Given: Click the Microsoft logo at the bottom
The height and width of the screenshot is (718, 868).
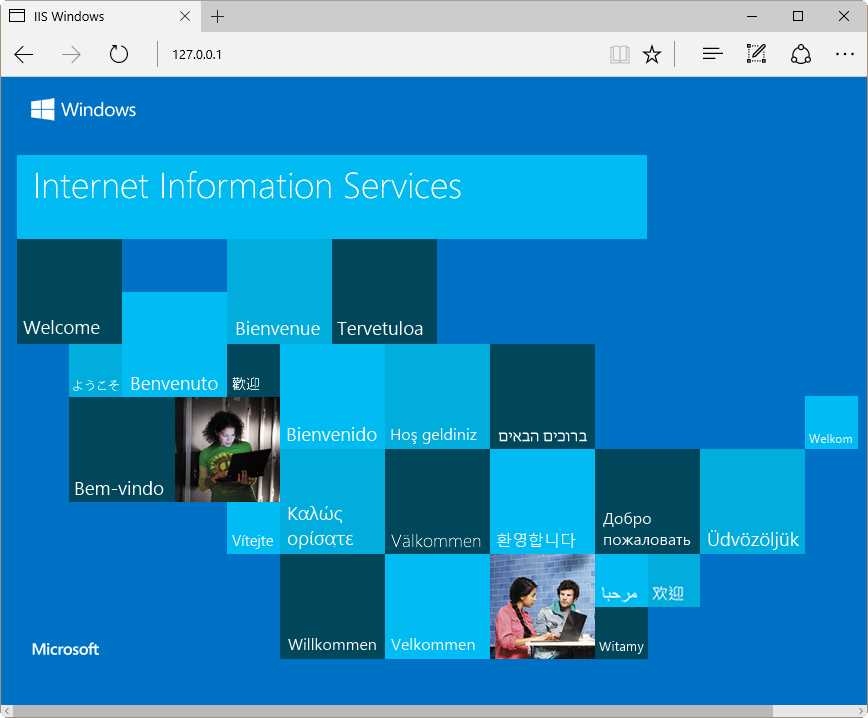Looking at the screenshot, I should click(x=65, y=649).
